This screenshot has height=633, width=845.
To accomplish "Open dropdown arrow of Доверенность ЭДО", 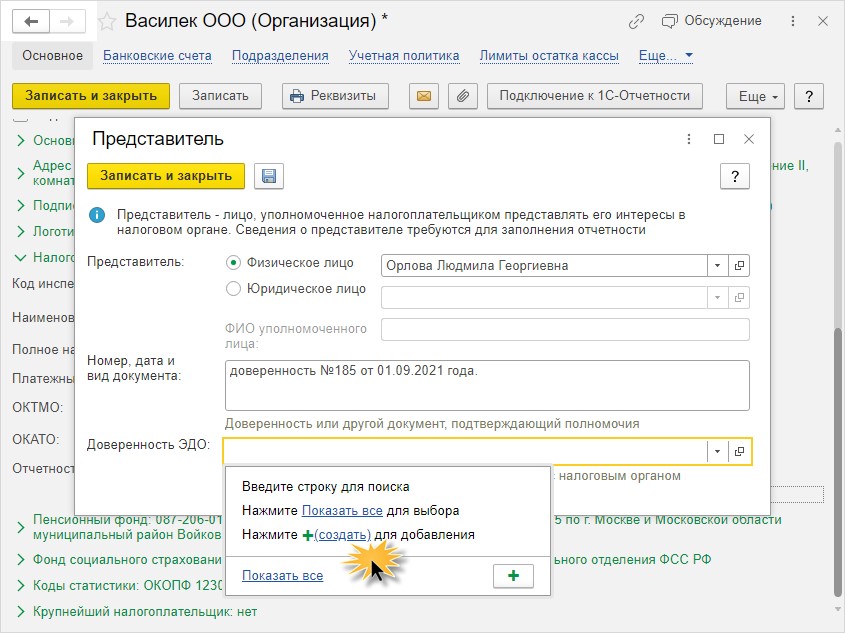I will 717,451.
